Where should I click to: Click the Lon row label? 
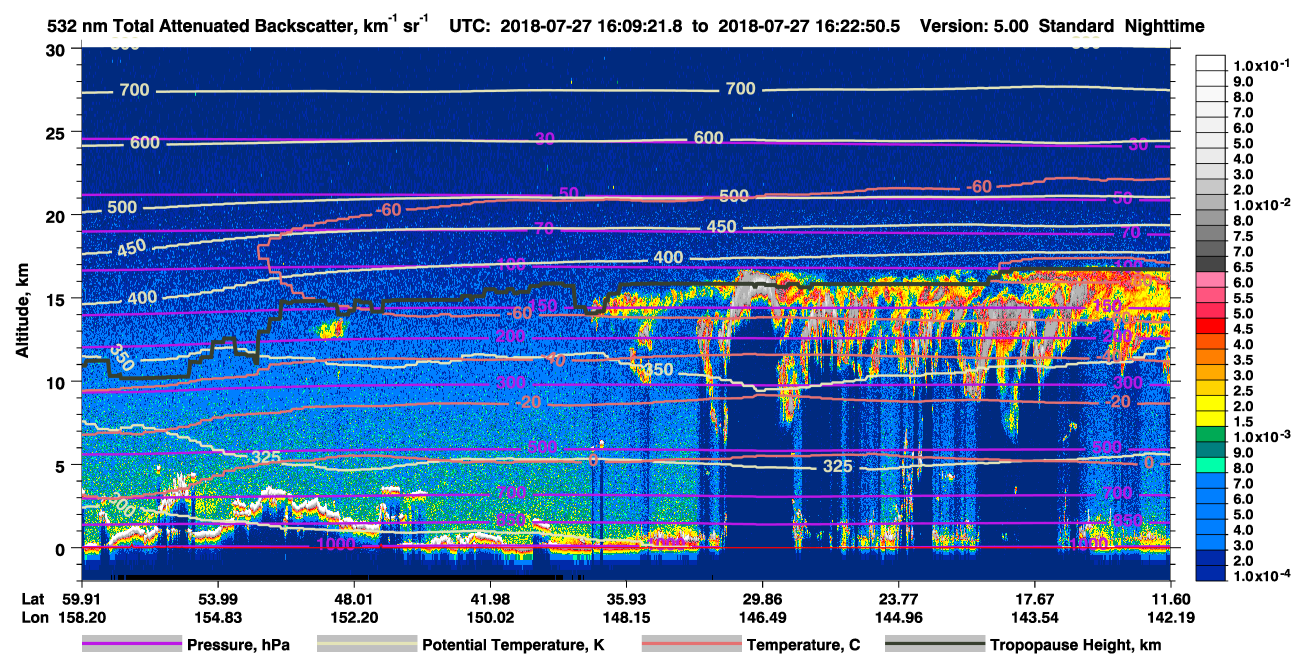point(35,616)
